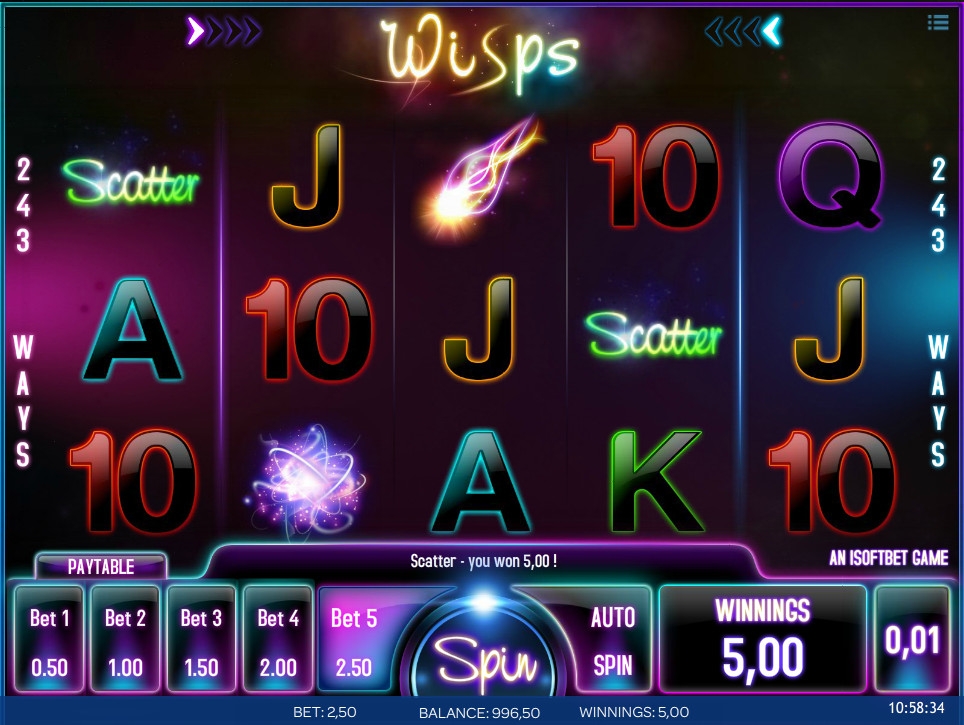Click the Winnings 5,00 display panel
Viewport: 964px width, 725px height.
pos(762,640)
